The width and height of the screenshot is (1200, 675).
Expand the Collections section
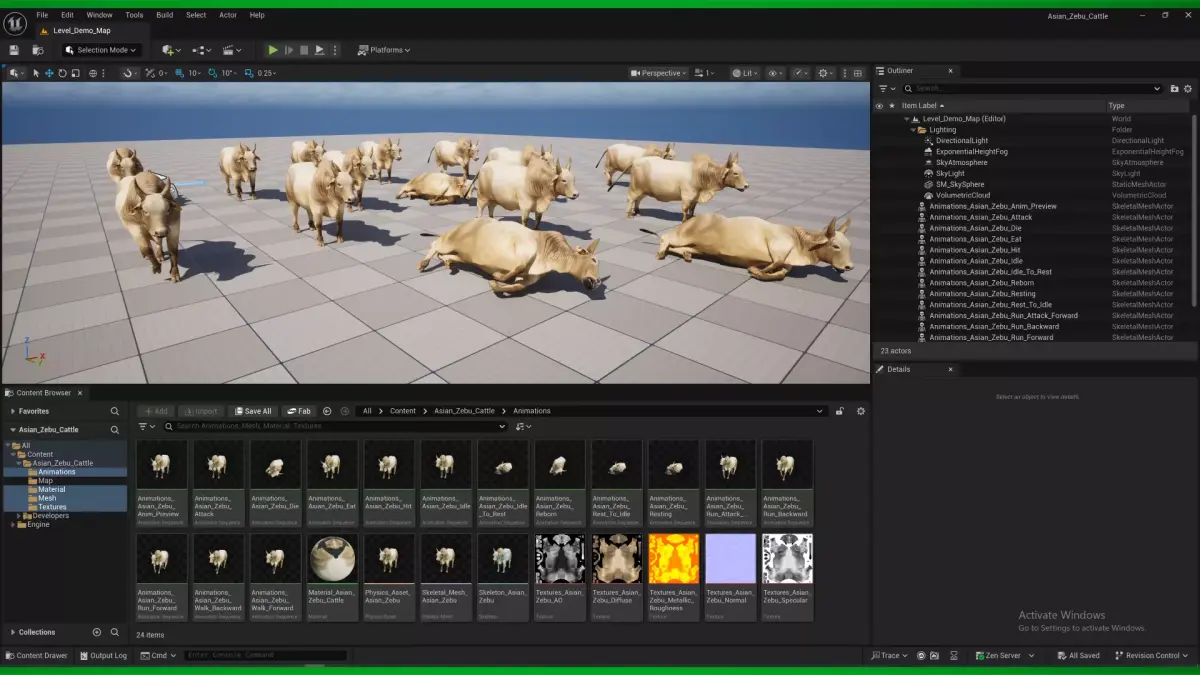13,632
